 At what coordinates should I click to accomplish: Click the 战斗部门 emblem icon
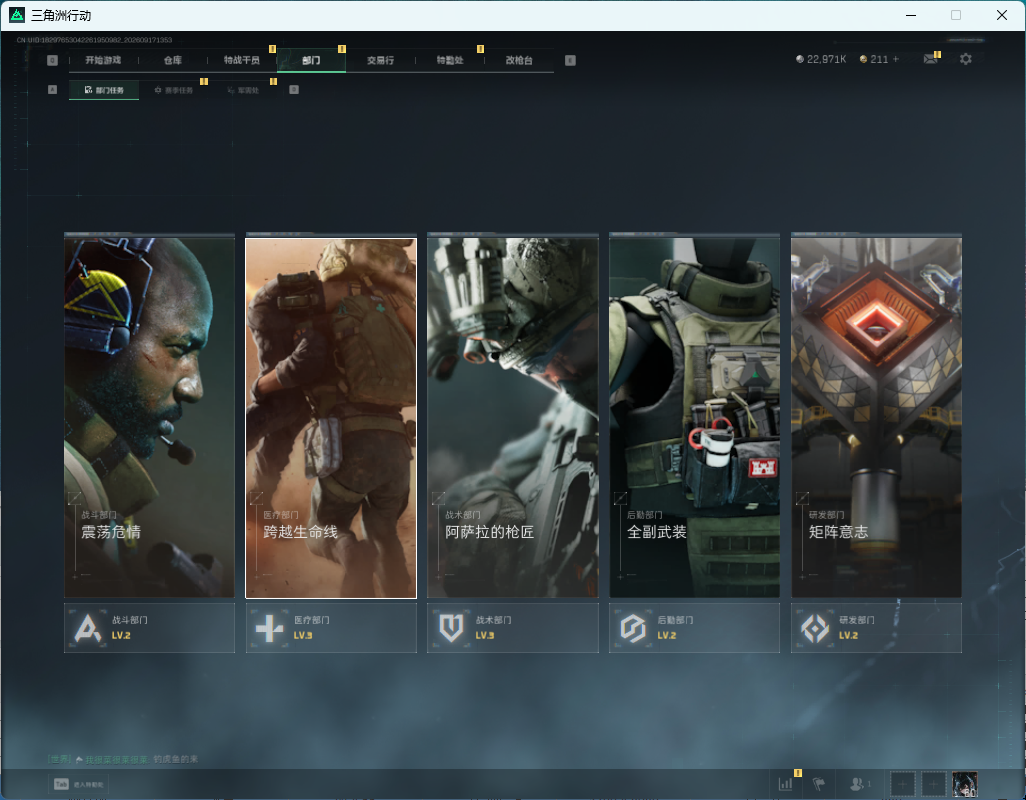[x=88, y=628]
